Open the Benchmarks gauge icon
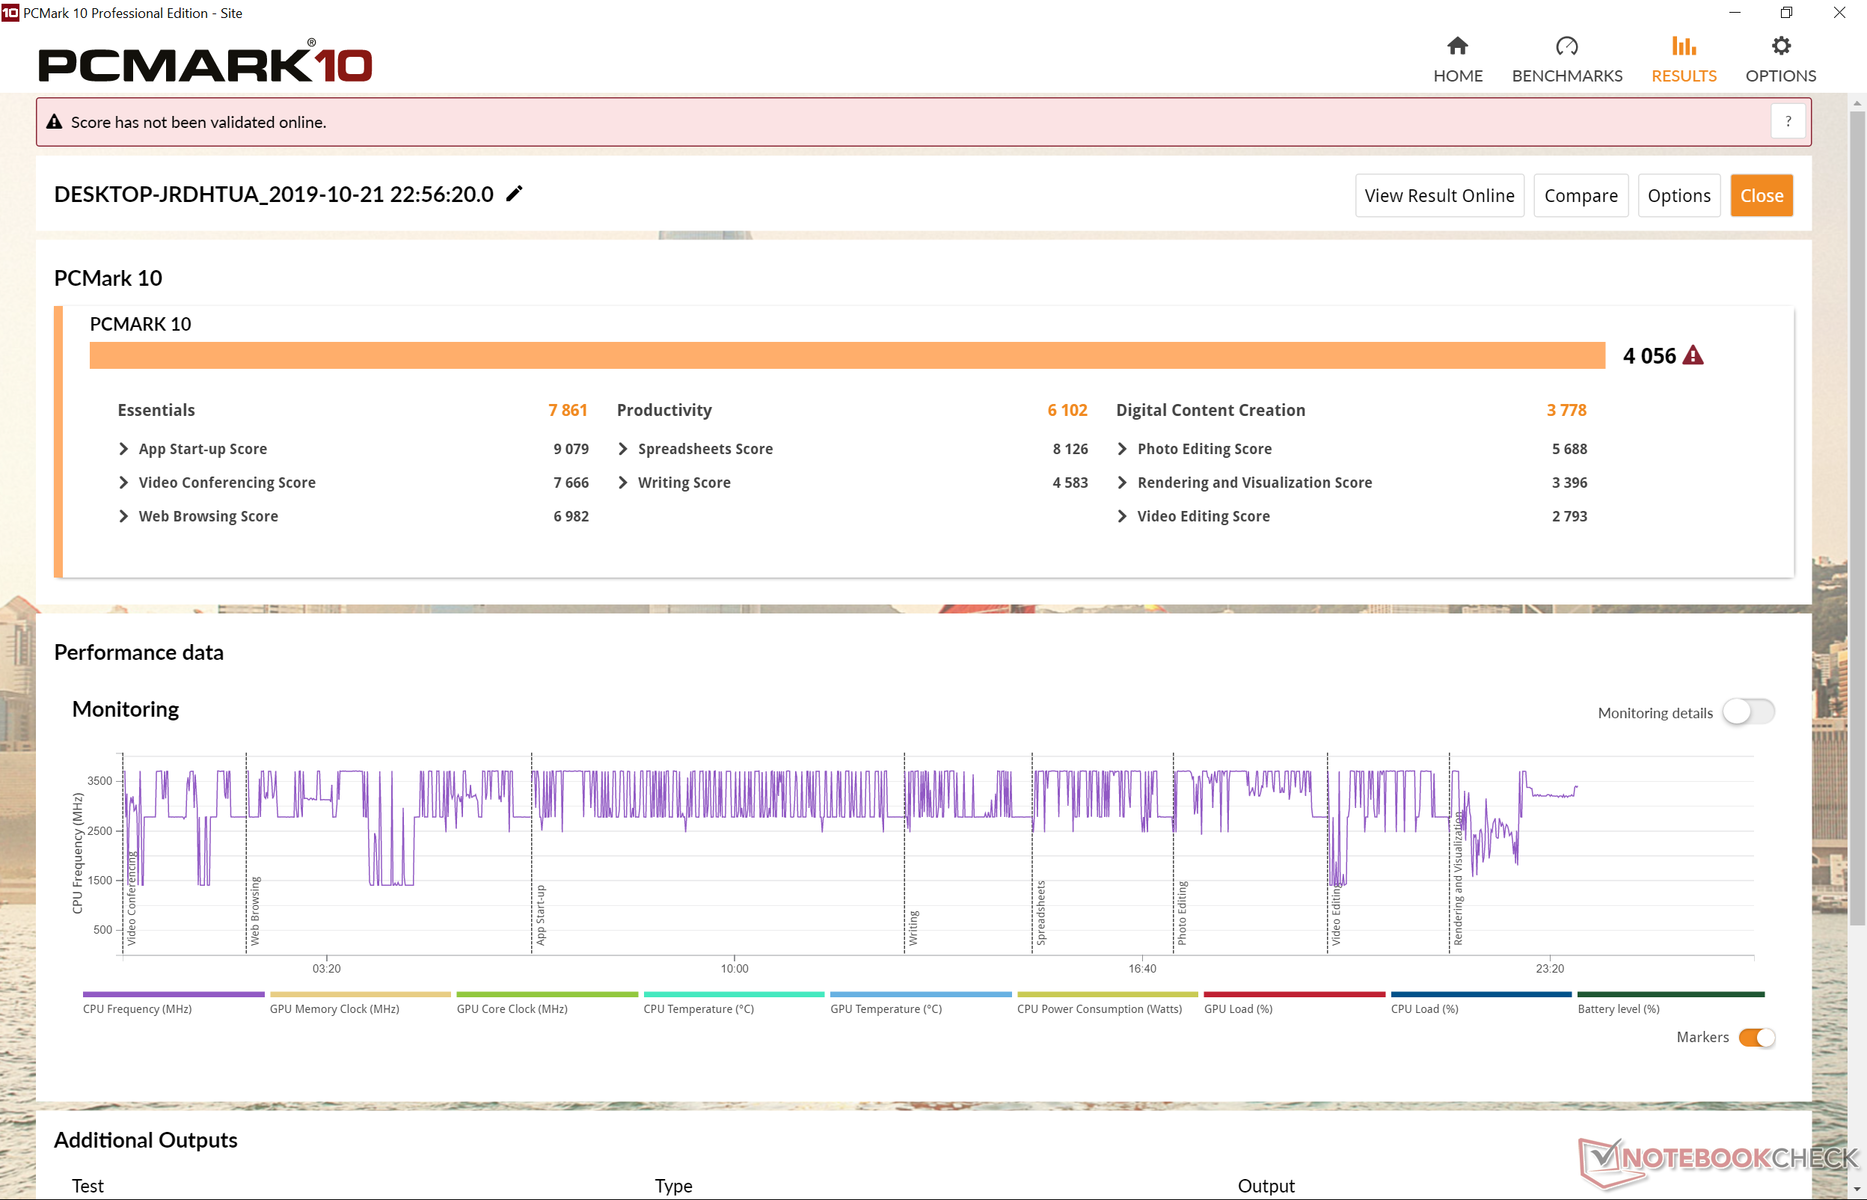The height and width of the screenshot is (1200, 1867). [1566, 46]
